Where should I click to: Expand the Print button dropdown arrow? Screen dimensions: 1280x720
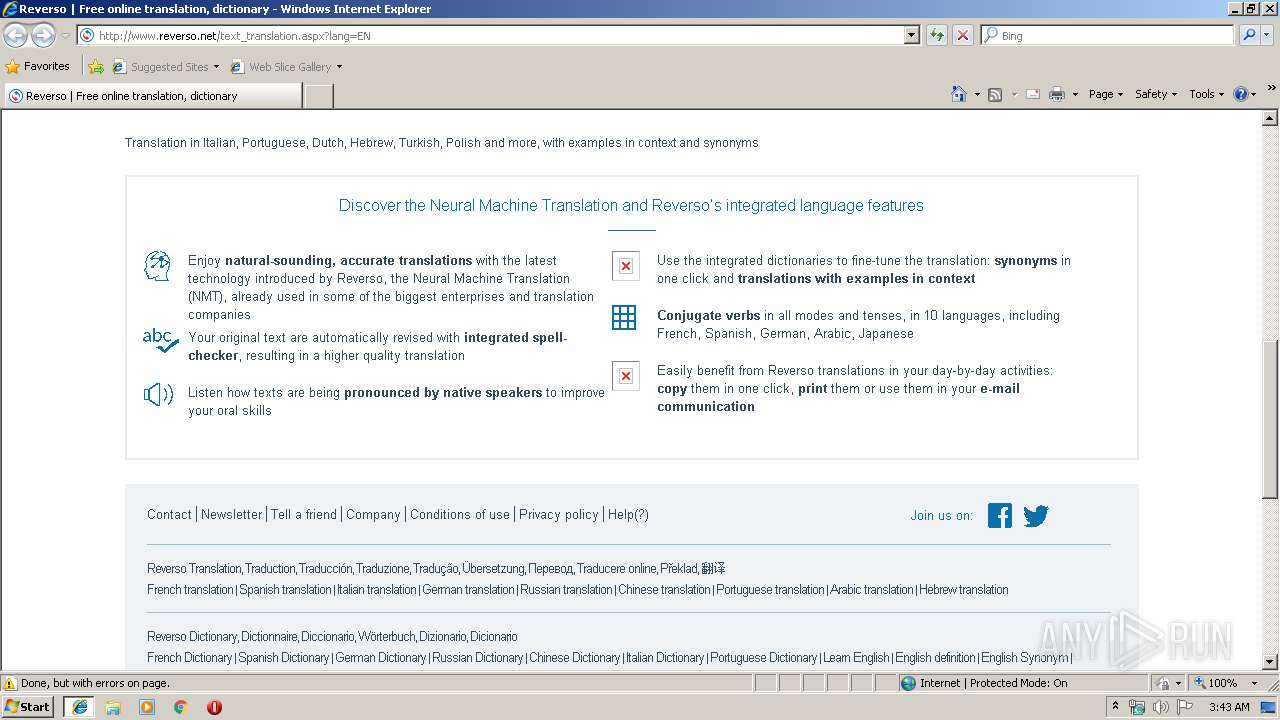(1075, 94)
